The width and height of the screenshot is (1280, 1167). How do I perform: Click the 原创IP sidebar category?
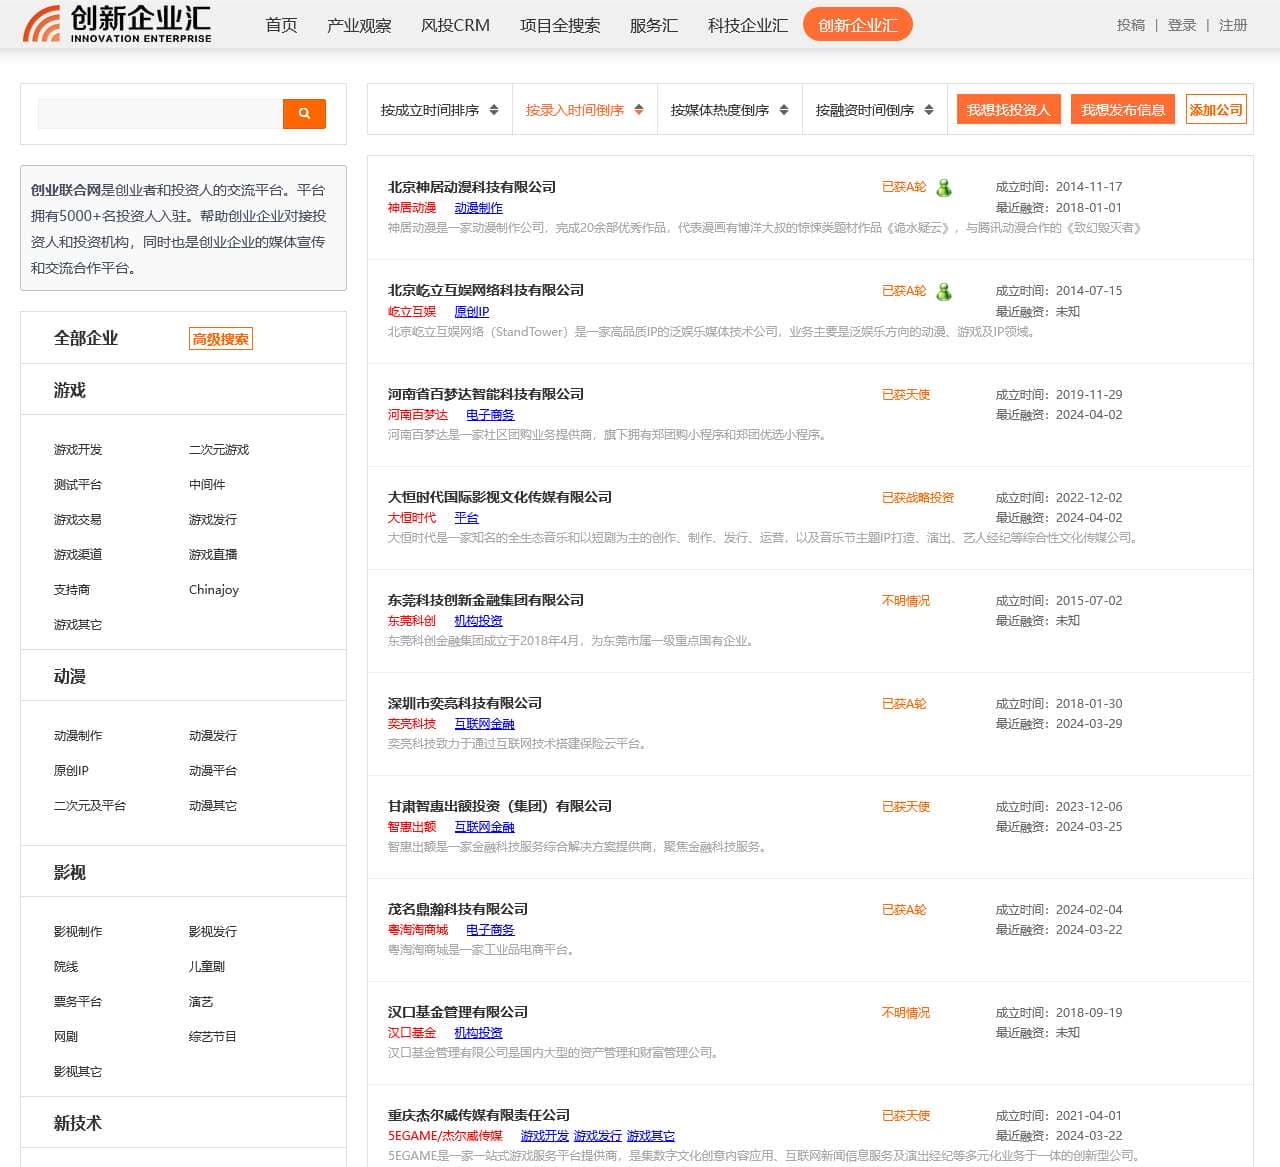(x=71, y=770)
